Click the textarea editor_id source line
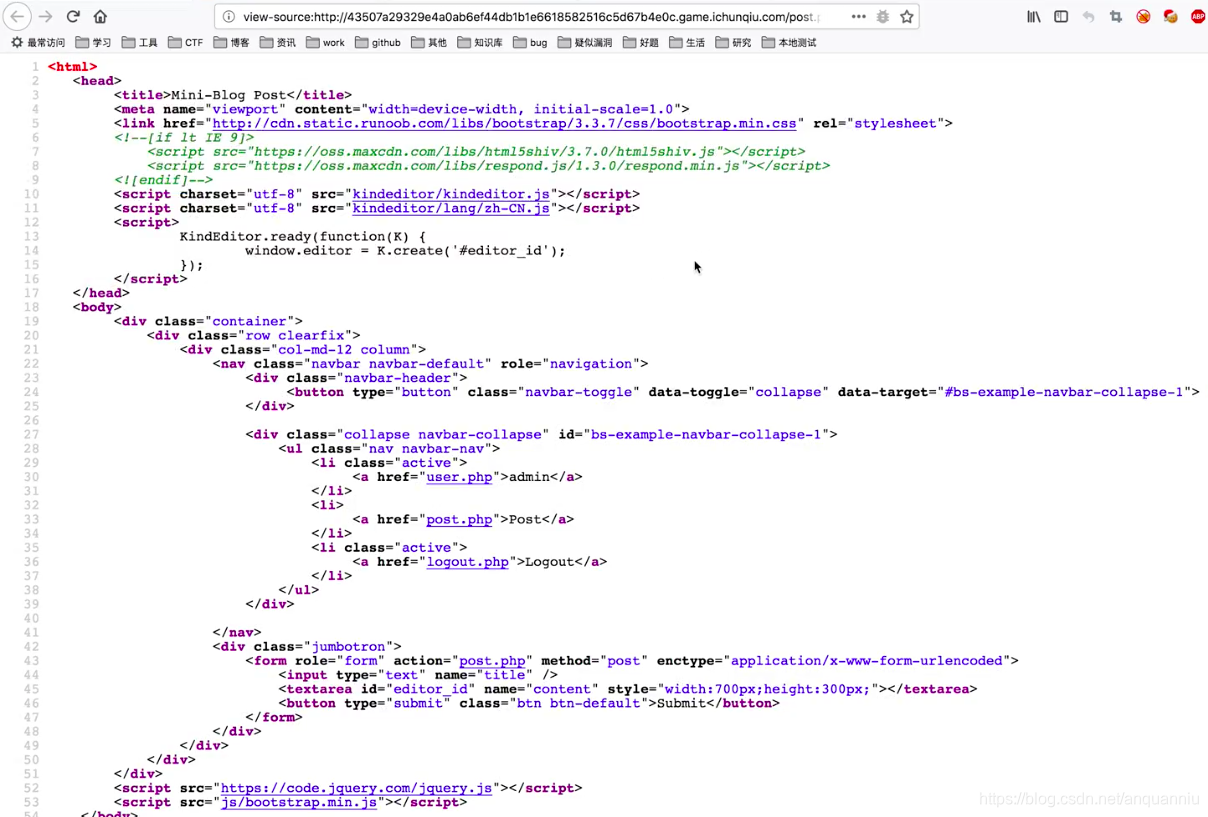The image size is (1208, 817). [x=627, y=689]
